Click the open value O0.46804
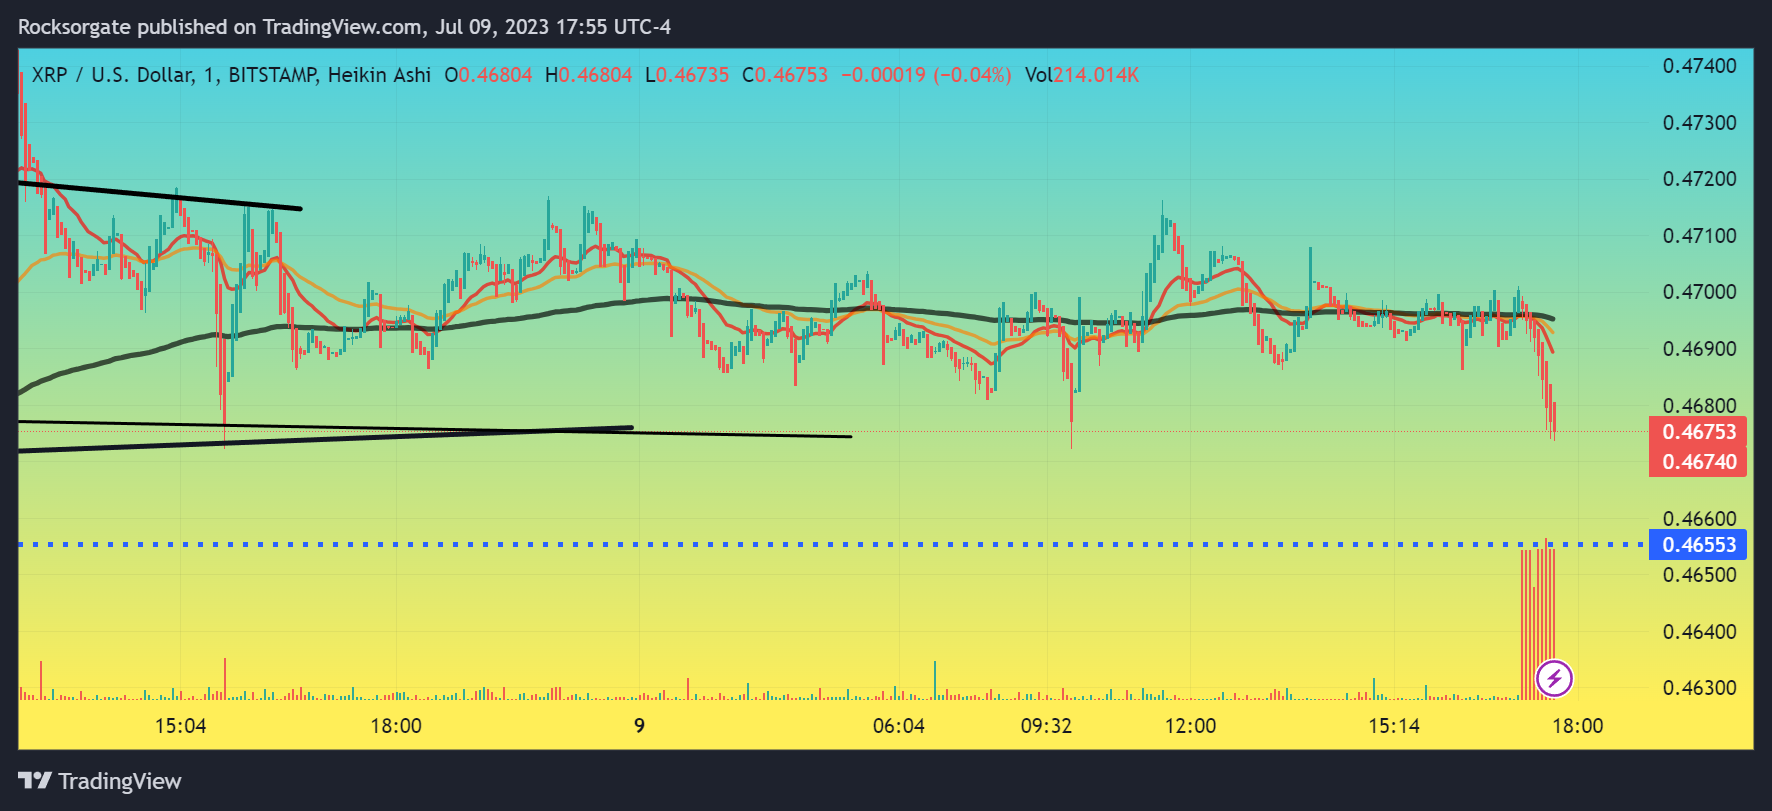This screenshot has width=1772, height=811. pyautogui.click(x=488, y=75)
